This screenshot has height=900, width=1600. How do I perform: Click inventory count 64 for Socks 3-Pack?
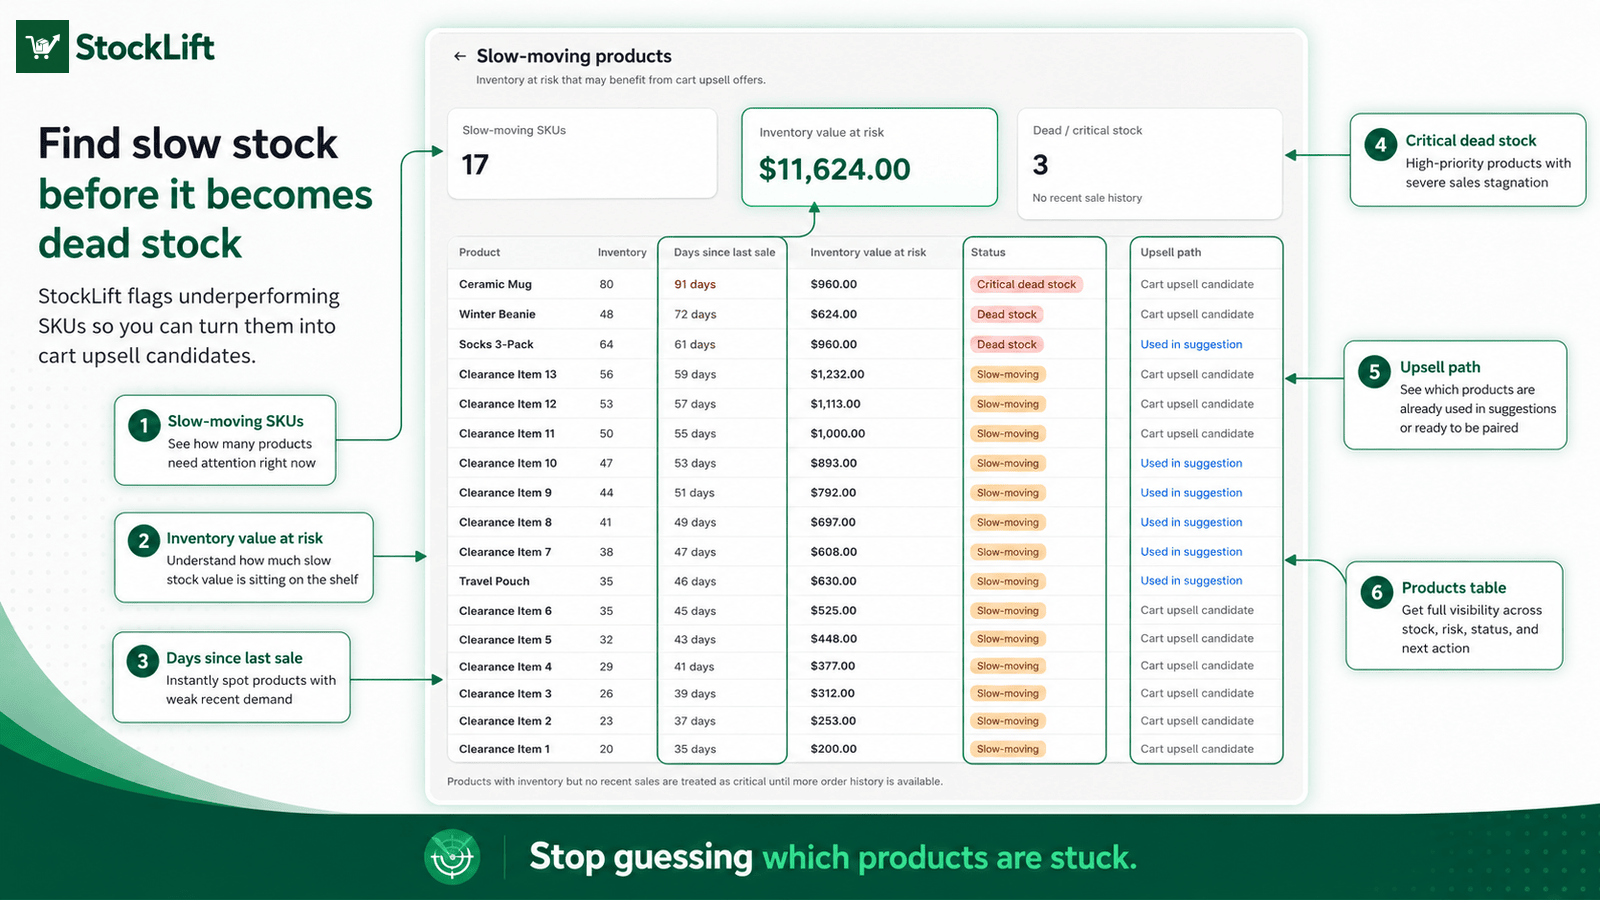tap(606, 344)
